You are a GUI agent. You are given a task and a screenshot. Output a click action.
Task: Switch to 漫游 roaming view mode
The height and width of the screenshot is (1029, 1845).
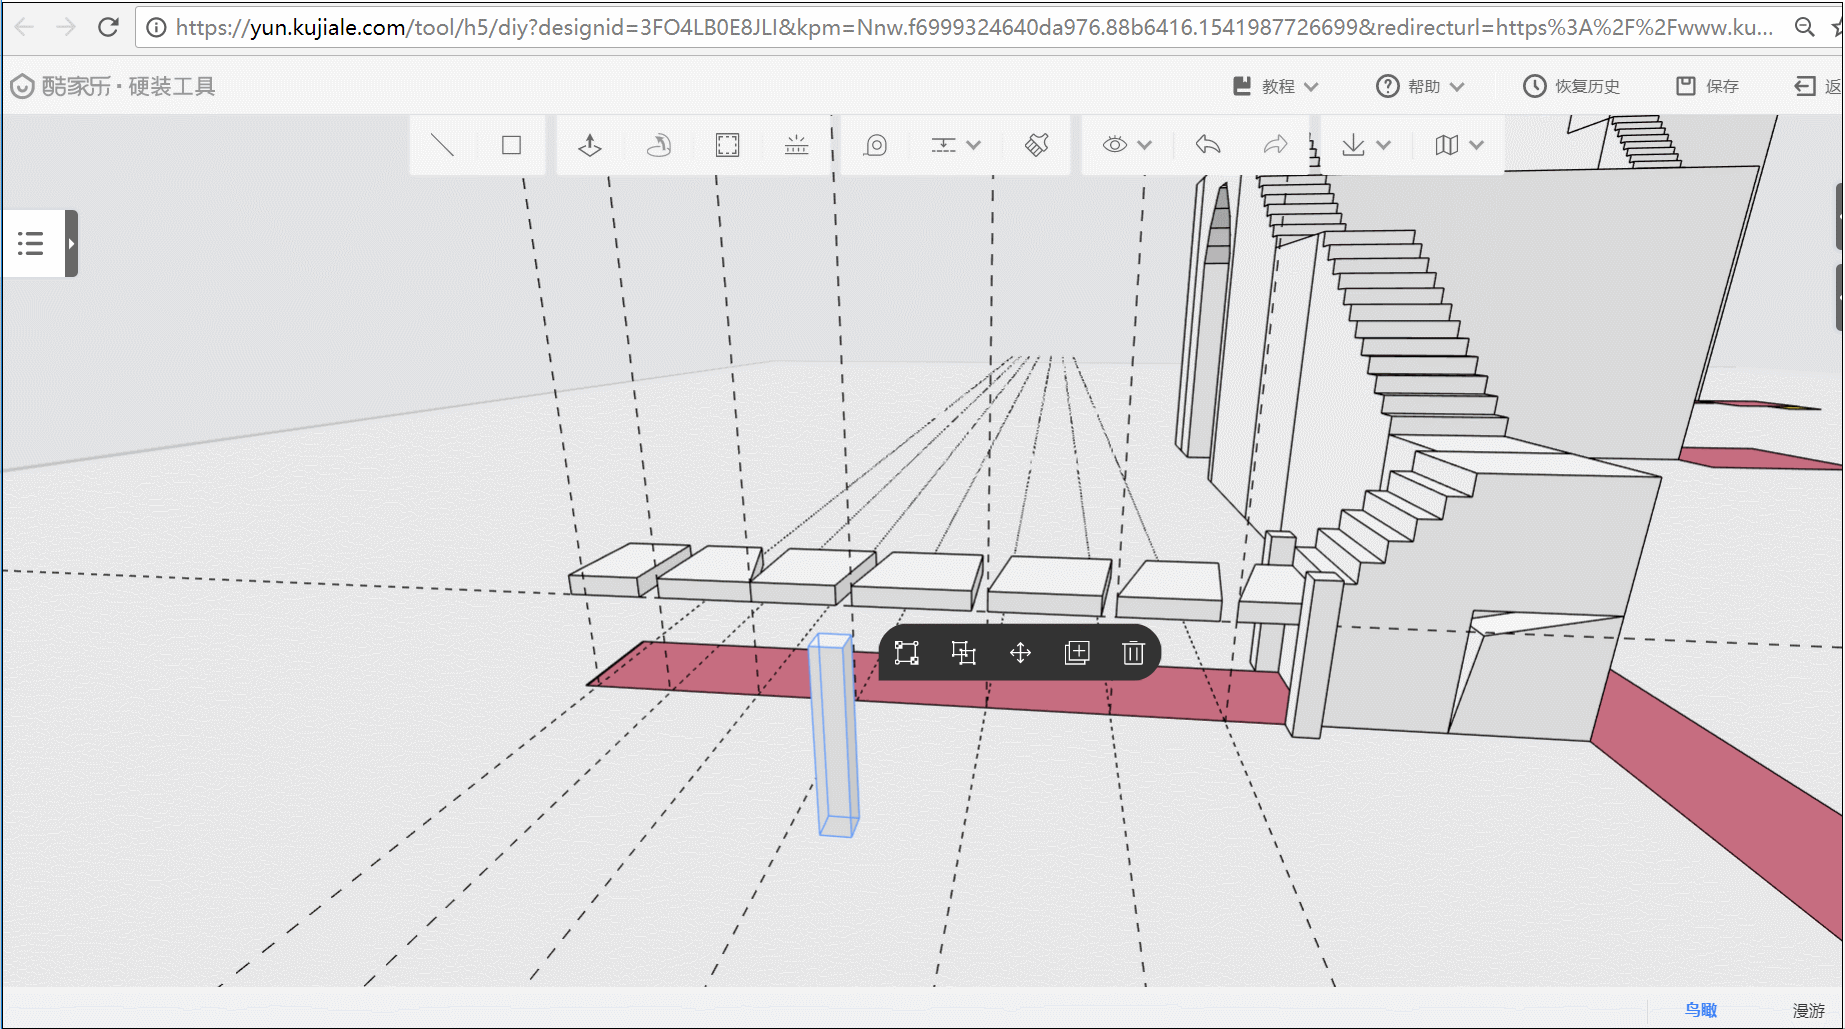click(1808, 1010)
